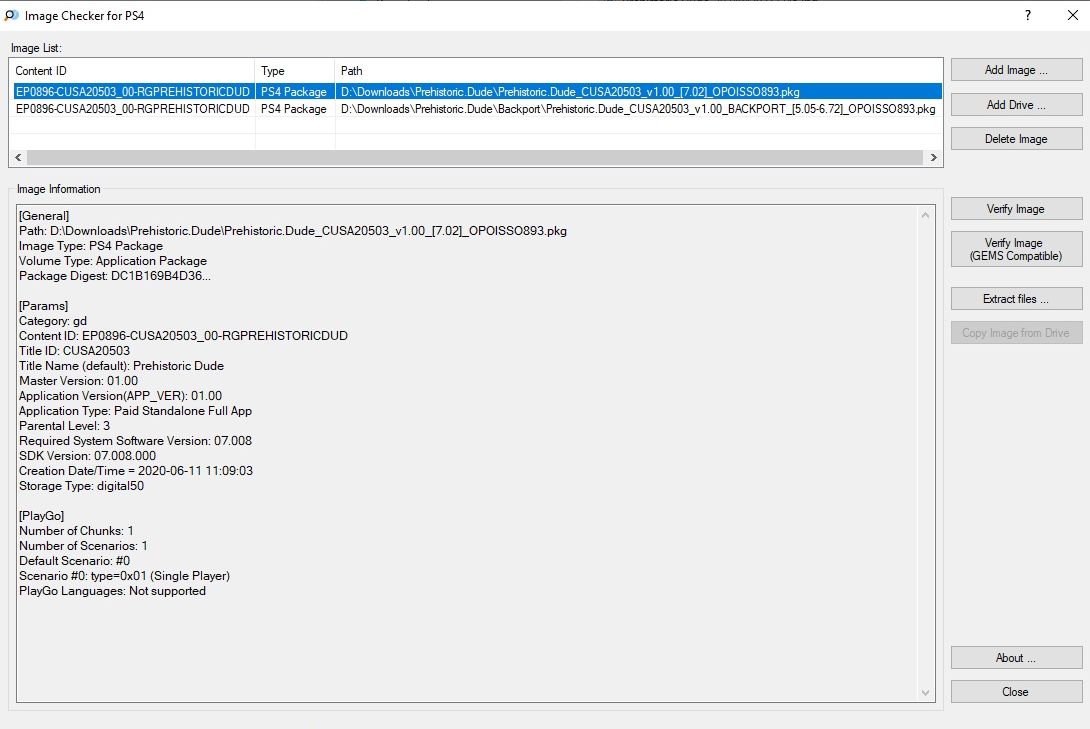Select the BACKPORT 5.05-6.72 package row
This screenshot has height=729, width=1090.
pyautogui.click(x=476, y=109)
